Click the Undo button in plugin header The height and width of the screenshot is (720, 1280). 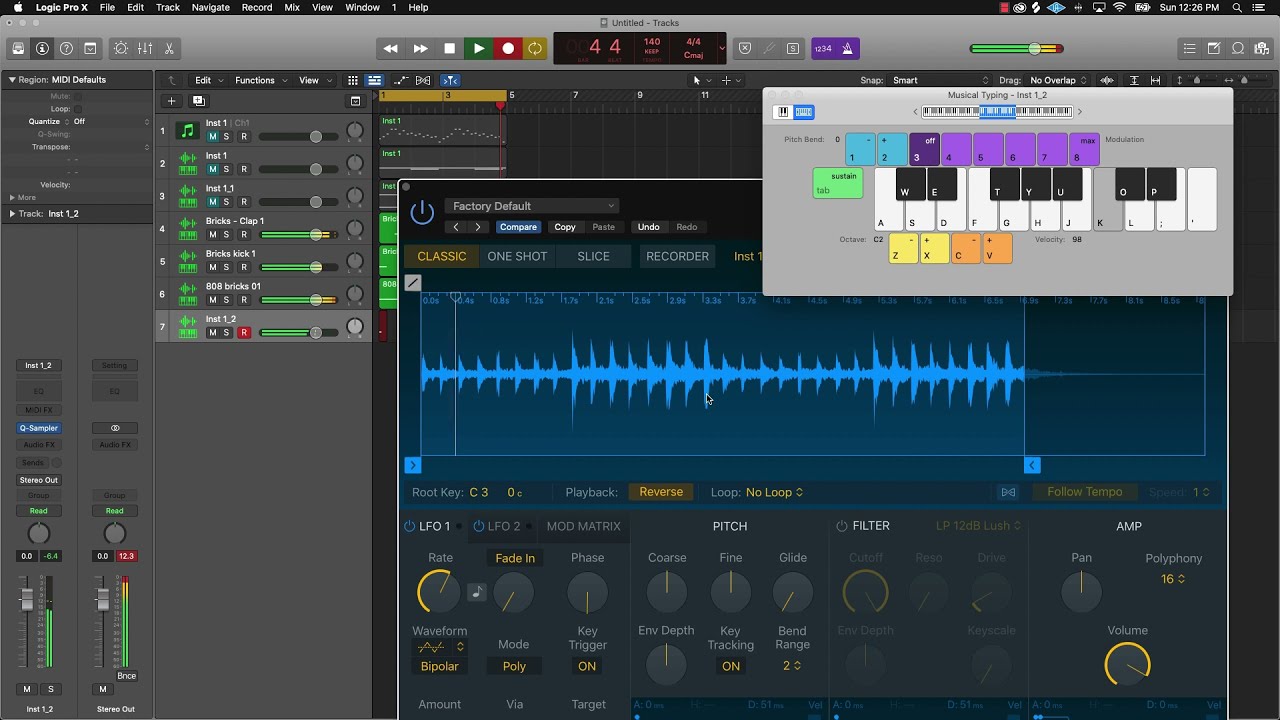click(x=648, y=227)
